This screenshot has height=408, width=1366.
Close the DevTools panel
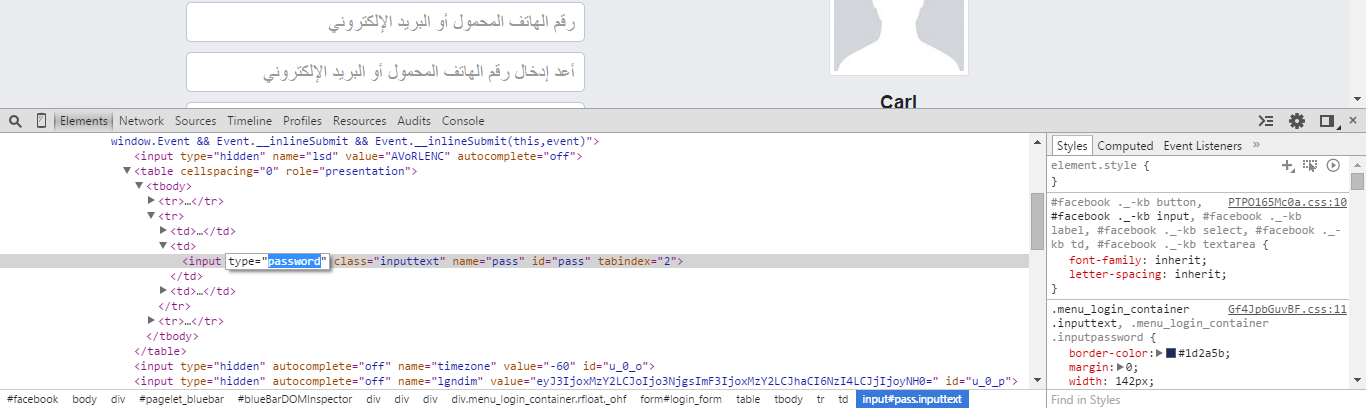tap(1352, 121)
